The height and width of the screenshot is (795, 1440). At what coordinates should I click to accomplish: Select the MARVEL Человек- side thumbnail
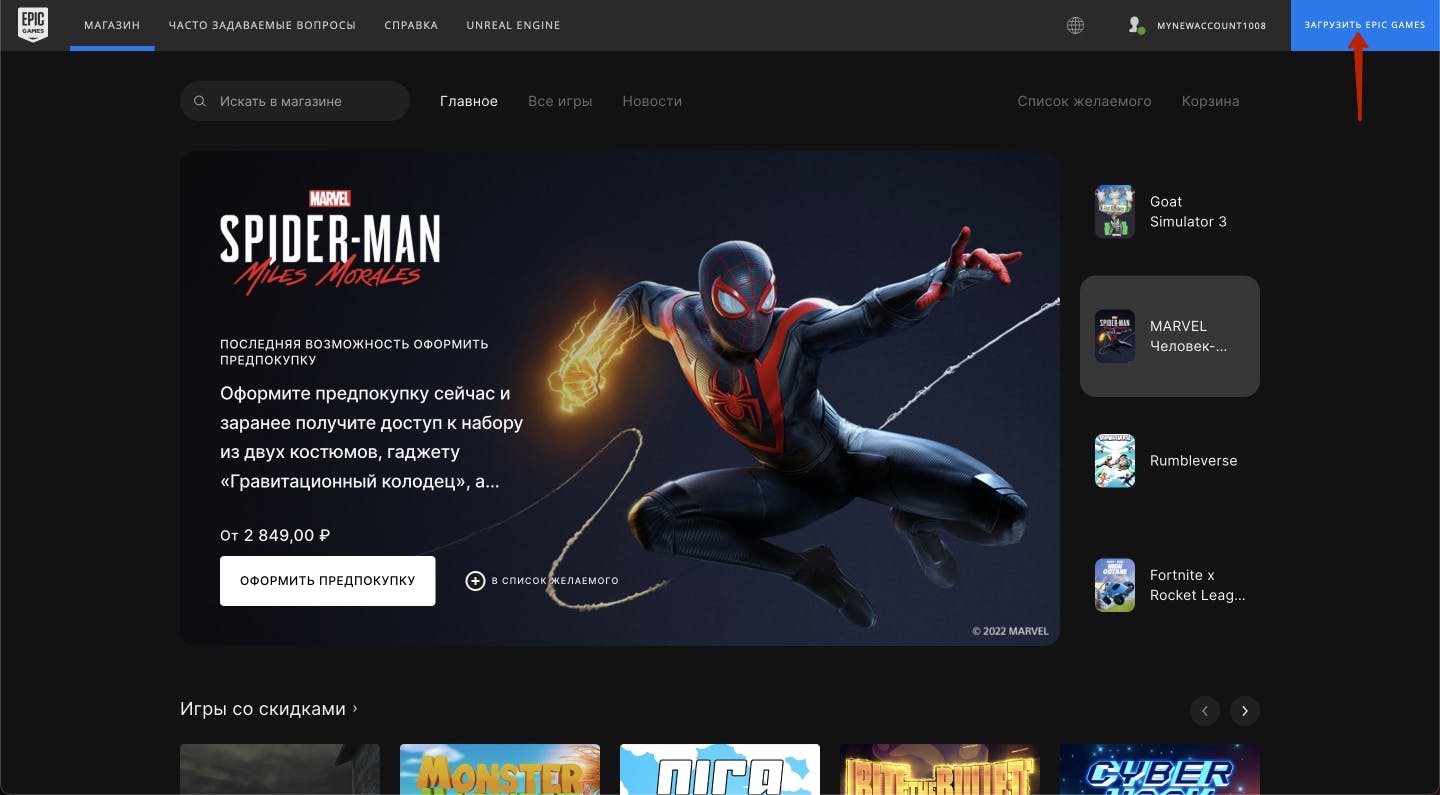click(x=1114, y=336)
